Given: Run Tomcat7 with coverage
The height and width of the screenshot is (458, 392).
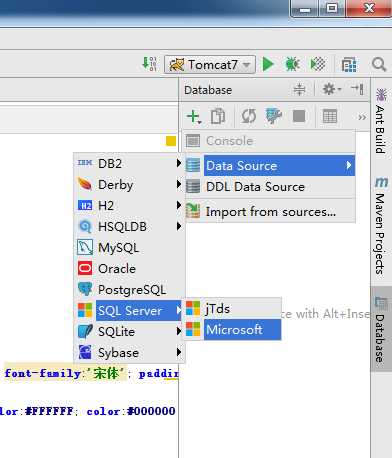Looking at the screenshot, I should (317, 64).
